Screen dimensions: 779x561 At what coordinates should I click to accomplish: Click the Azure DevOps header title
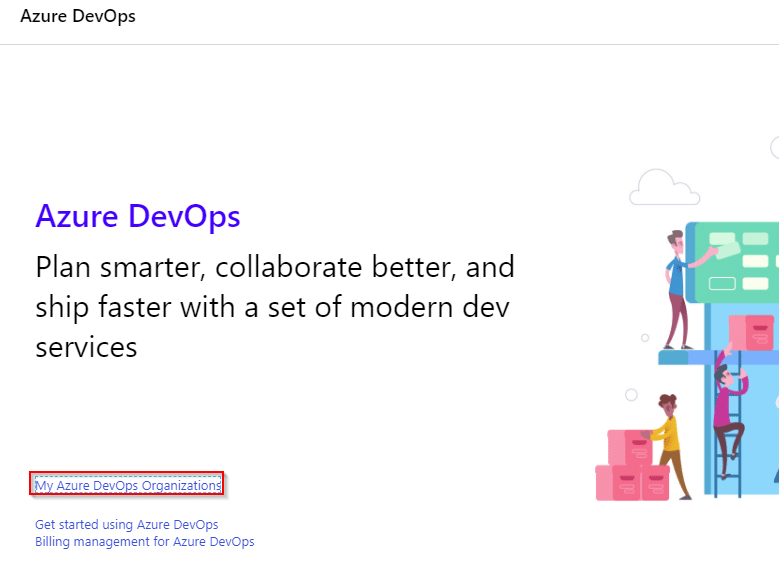click(x=78, y=16)
